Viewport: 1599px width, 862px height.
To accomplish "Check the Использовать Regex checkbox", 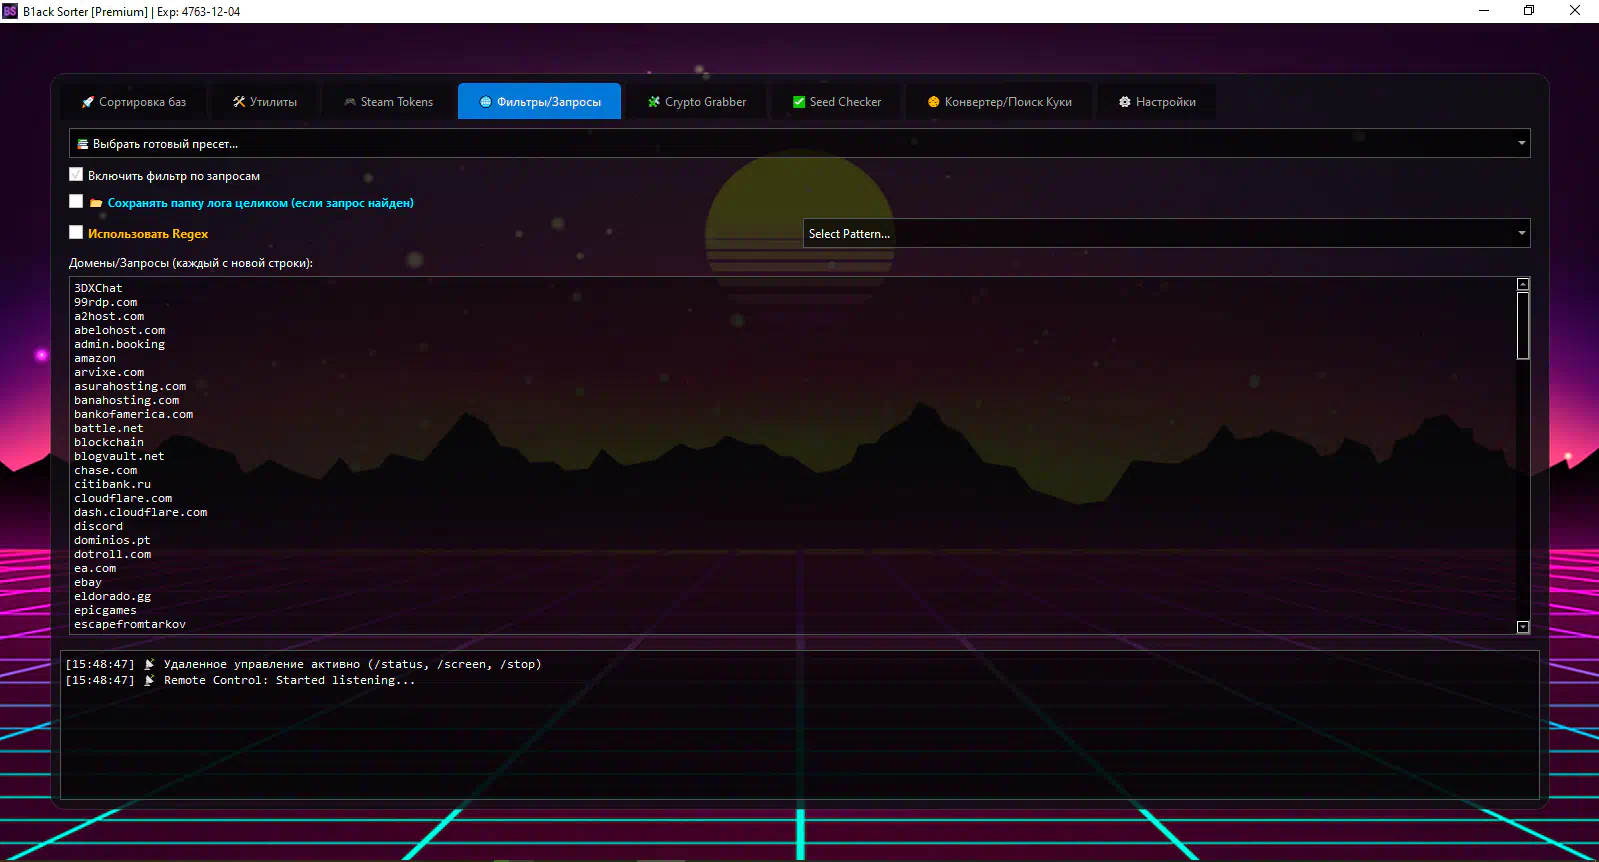I will [x=76, y=233].
